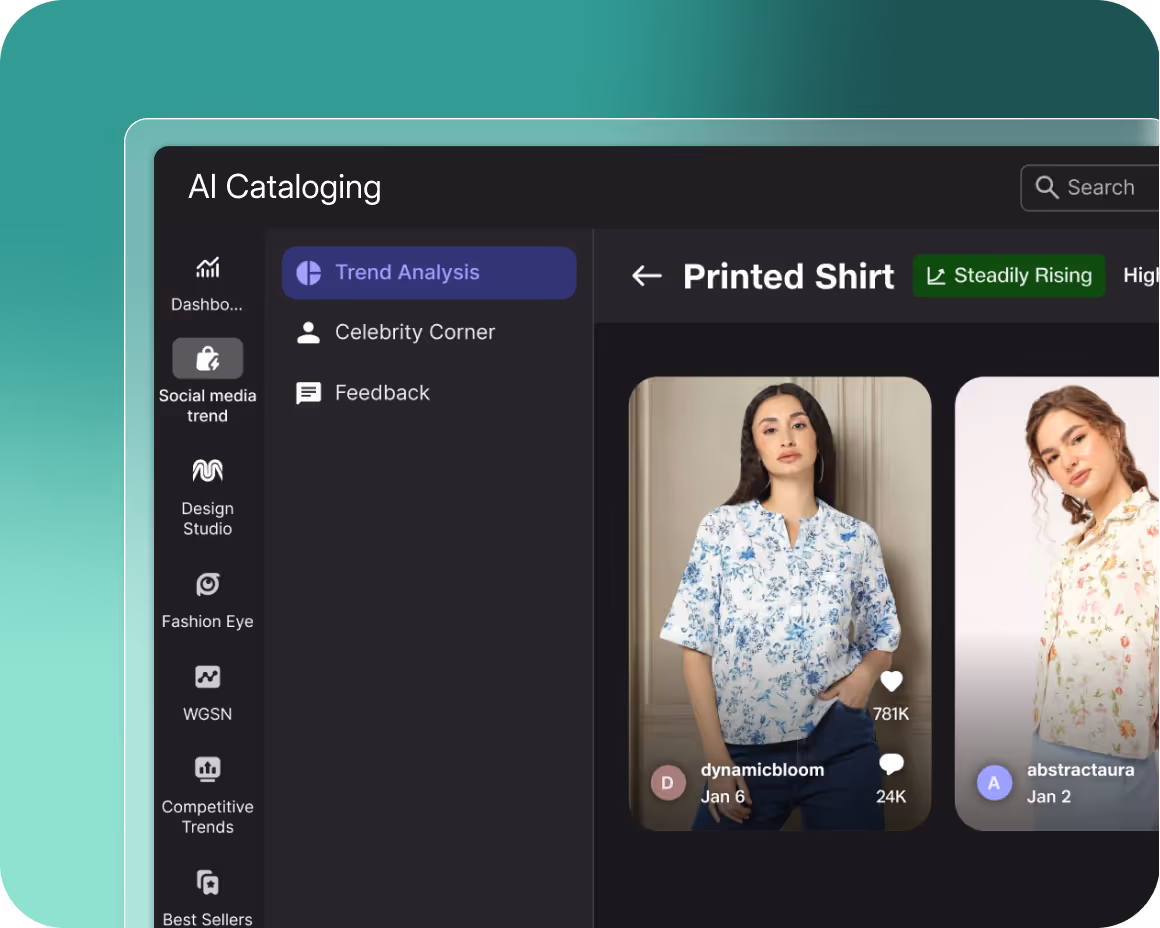Click the Steadily Rising badge

(x=1009, y=276)
